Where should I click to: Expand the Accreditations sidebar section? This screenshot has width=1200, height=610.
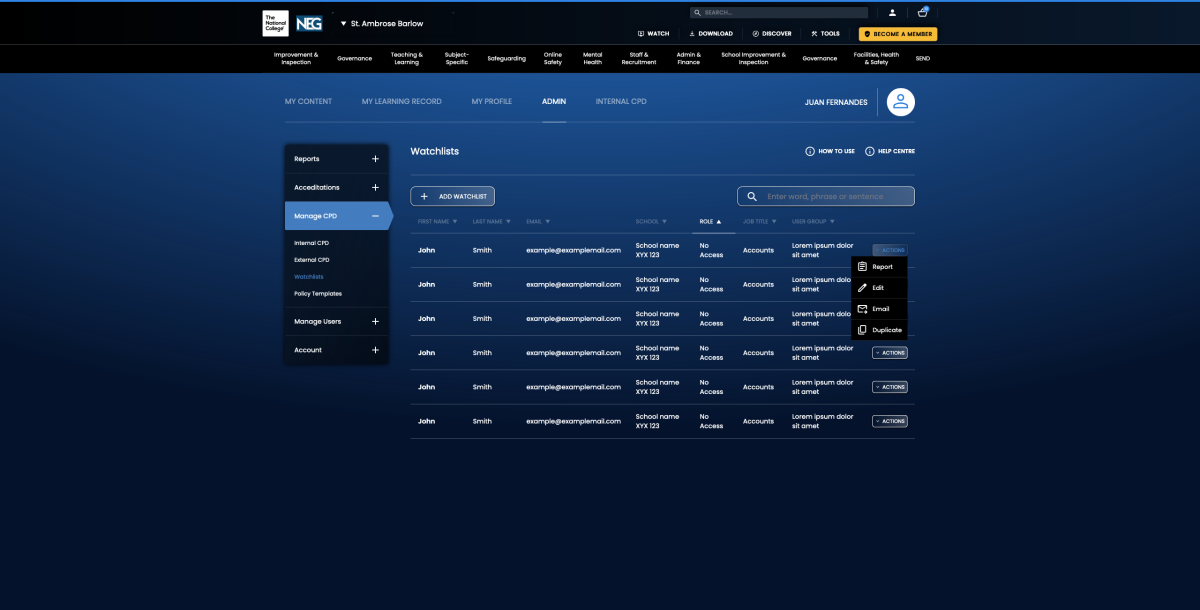coord(336,187)
